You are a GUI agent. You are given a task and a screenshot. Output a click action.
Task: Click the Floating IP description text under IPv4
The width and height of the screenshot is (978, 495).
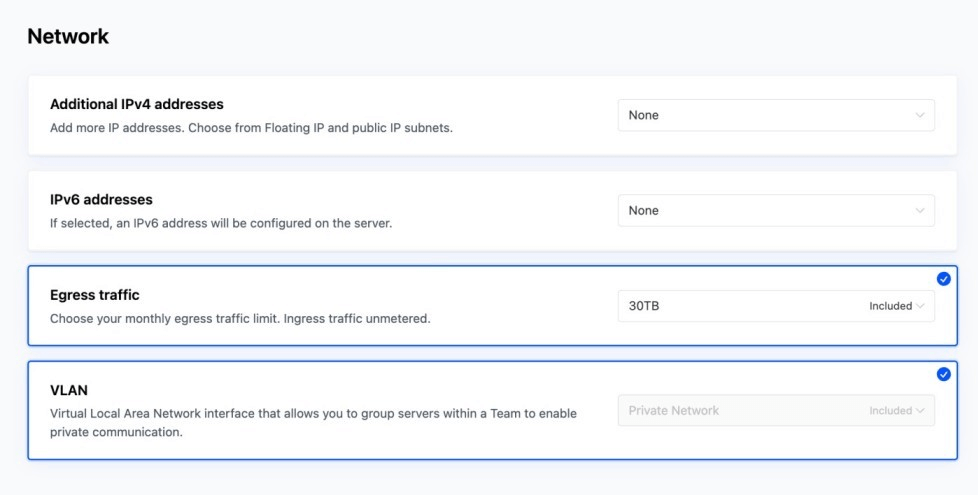point(251,128)
